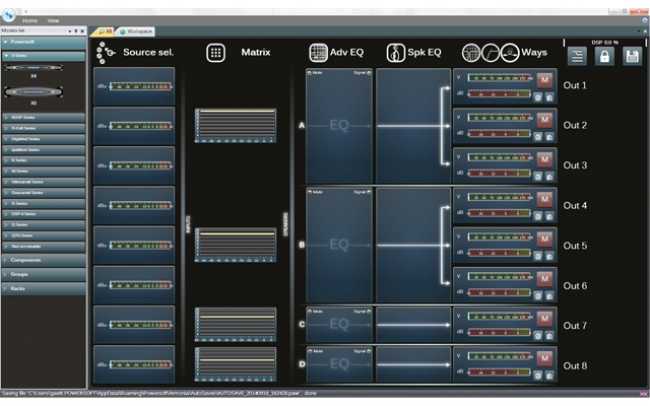650x406 pixels.
Task: Mute output Out 1
Action: (x=545, y=80)
